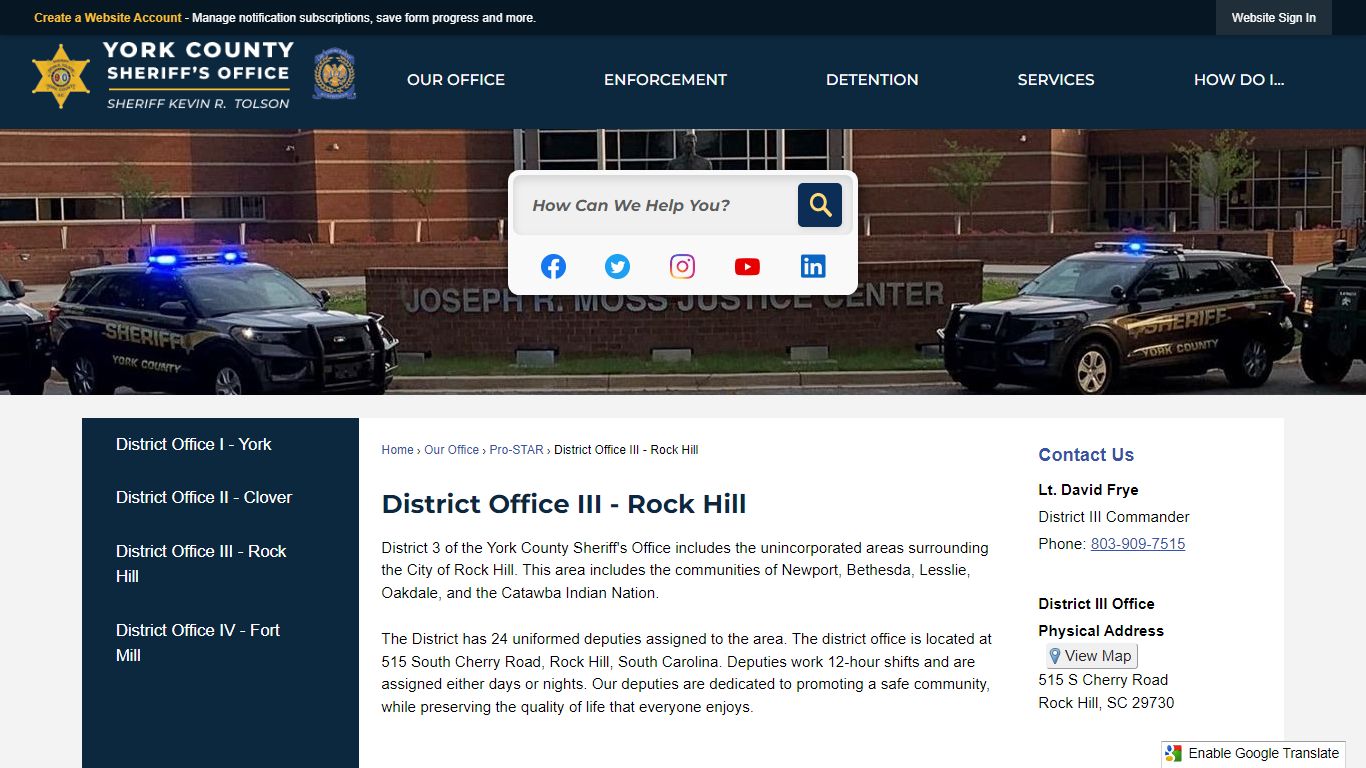Image resolution: width=1366 pixels, height=768 pixels.
Task: Go to Pro-STAR breadcrumb link
Action: [516, 450]
